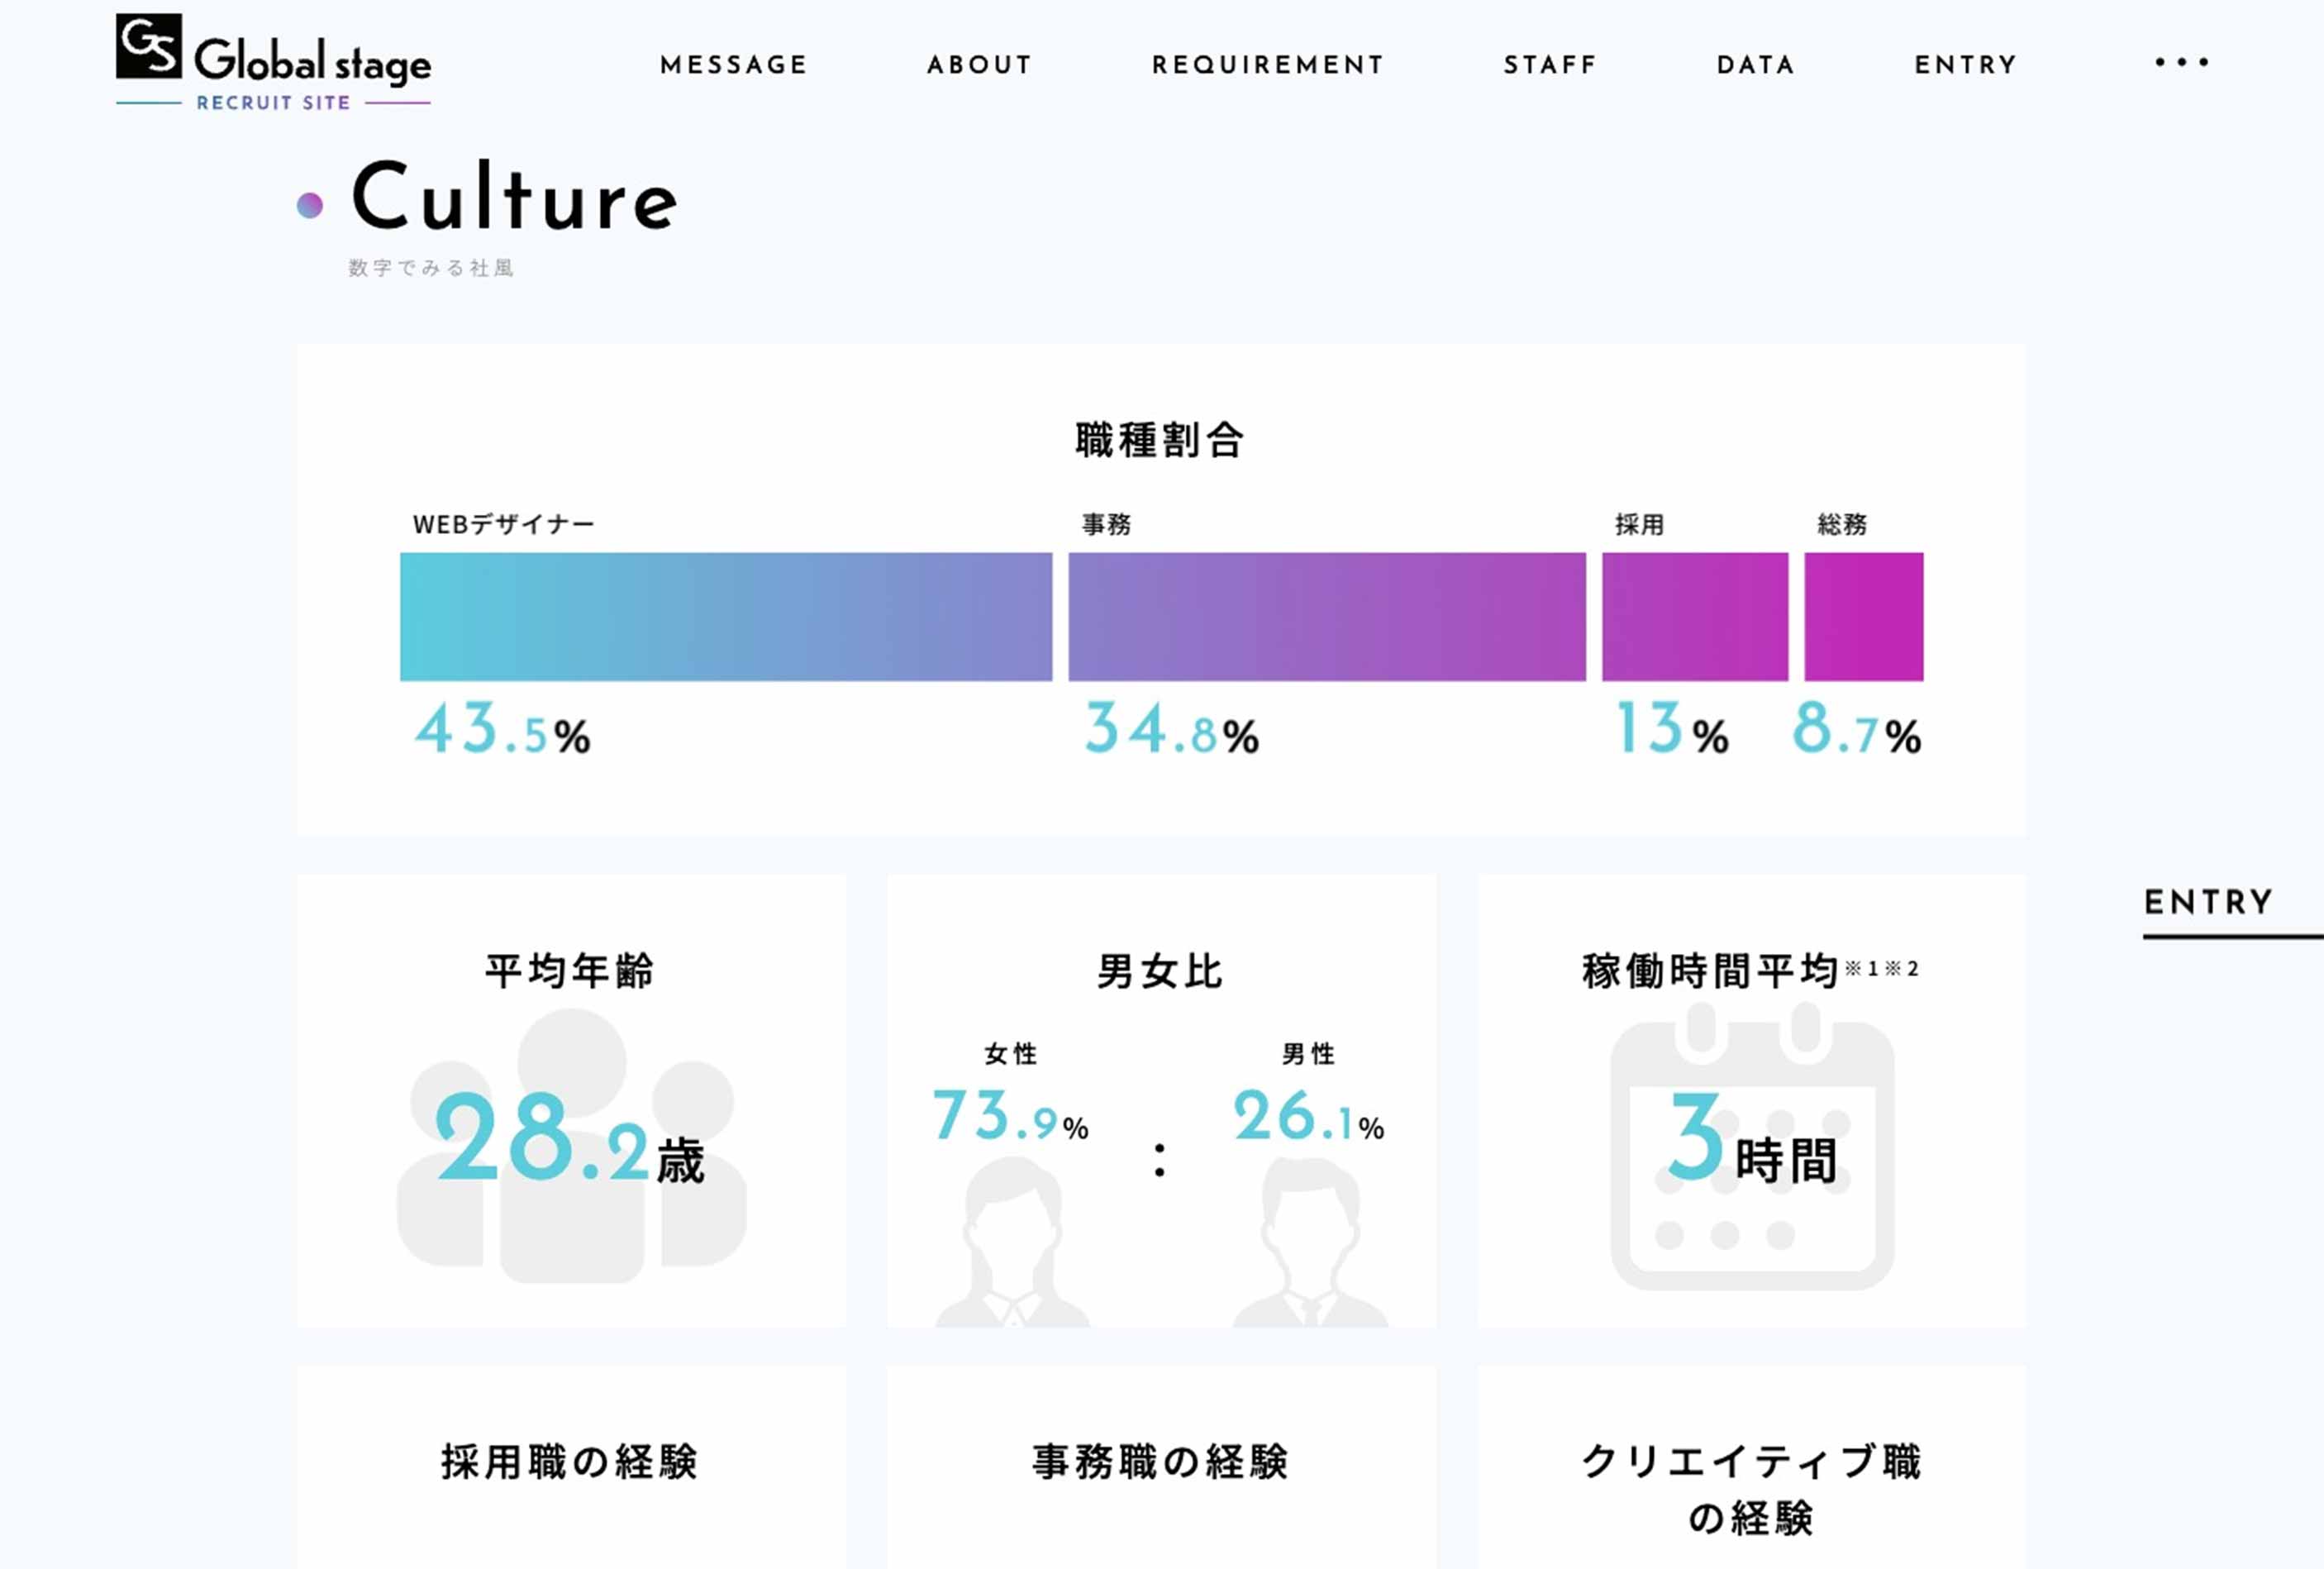
Task: Click the Global stage logo
Action: tap(273, 60)
